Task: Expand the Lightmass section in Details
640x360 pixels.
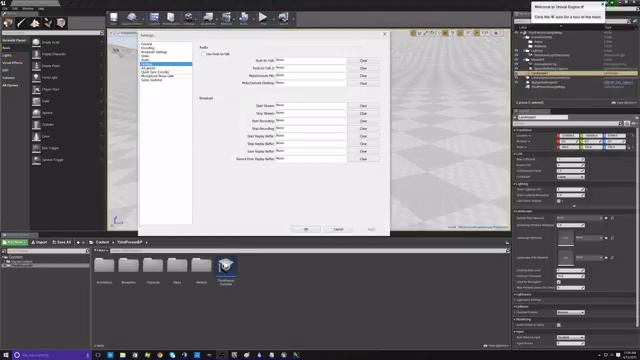Action: point(523,294)
